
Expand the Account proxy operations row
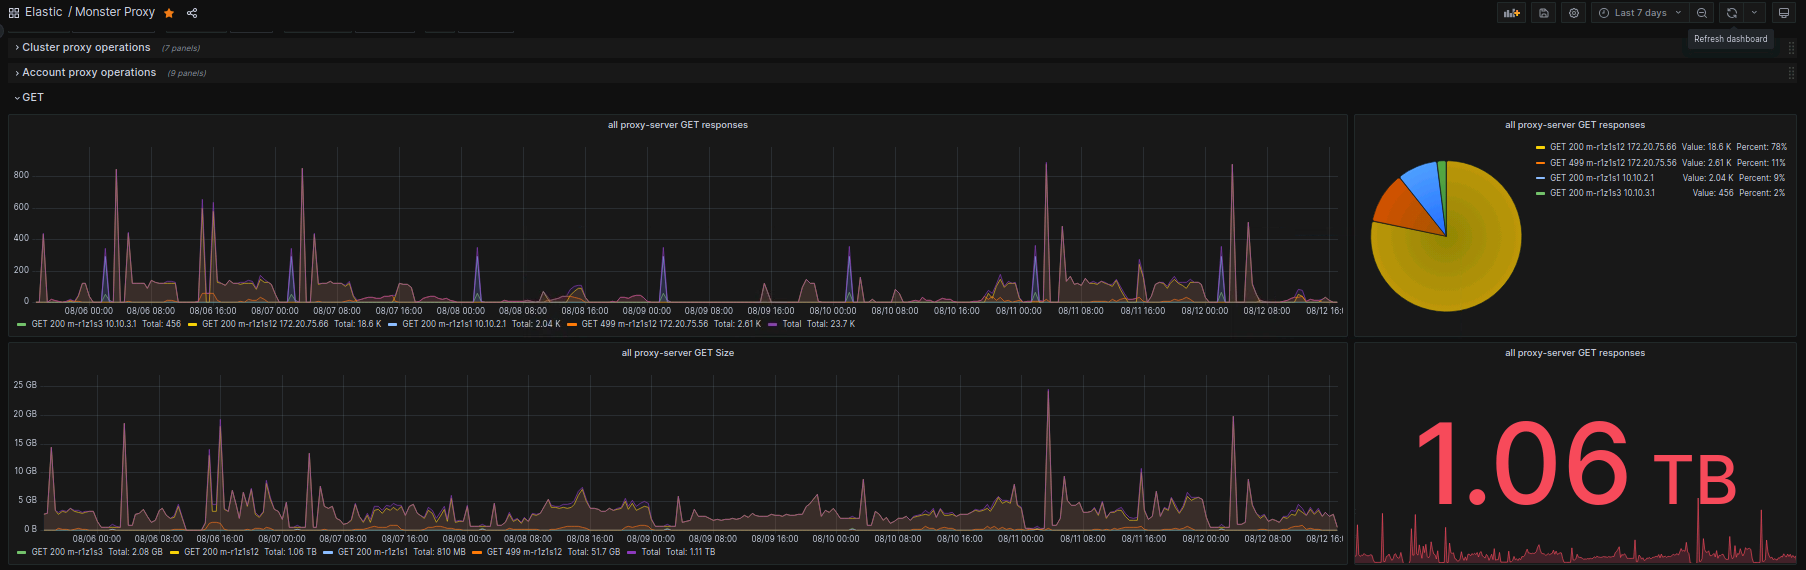pyautogui.click(x=89, y=73)
